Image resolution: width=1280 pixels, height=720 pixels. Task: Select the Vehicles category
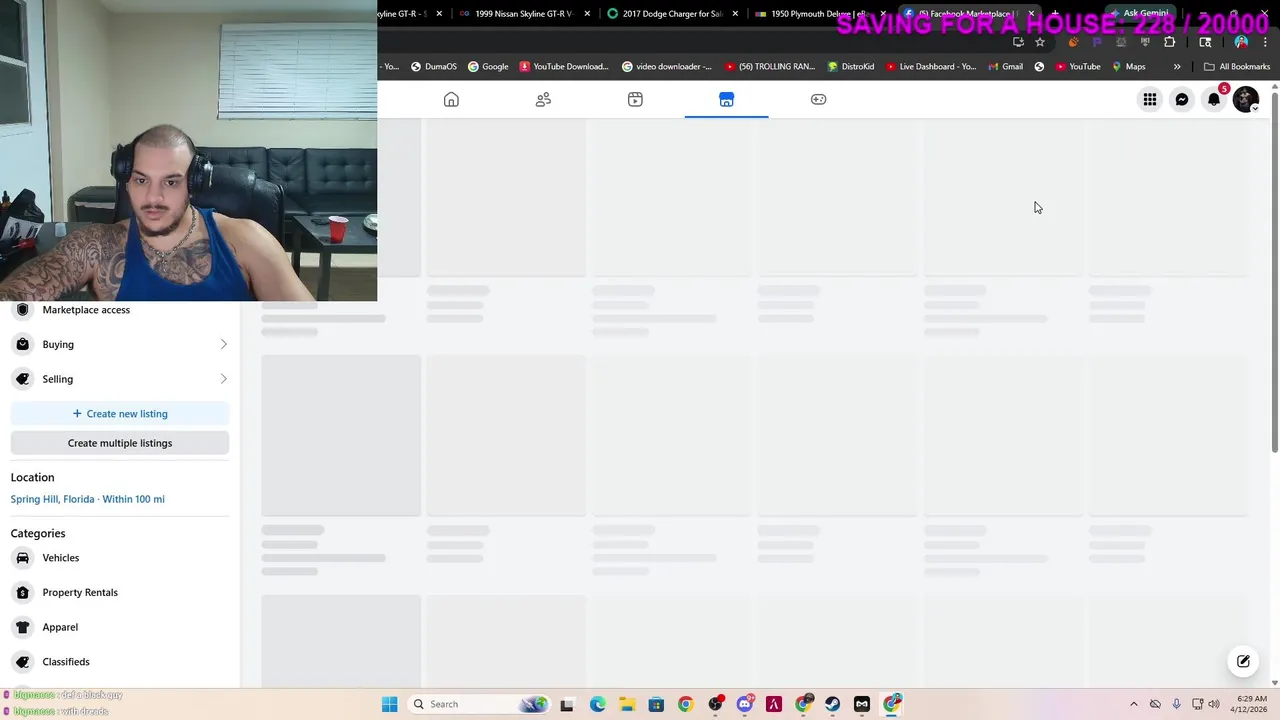[x=120, y=558]
